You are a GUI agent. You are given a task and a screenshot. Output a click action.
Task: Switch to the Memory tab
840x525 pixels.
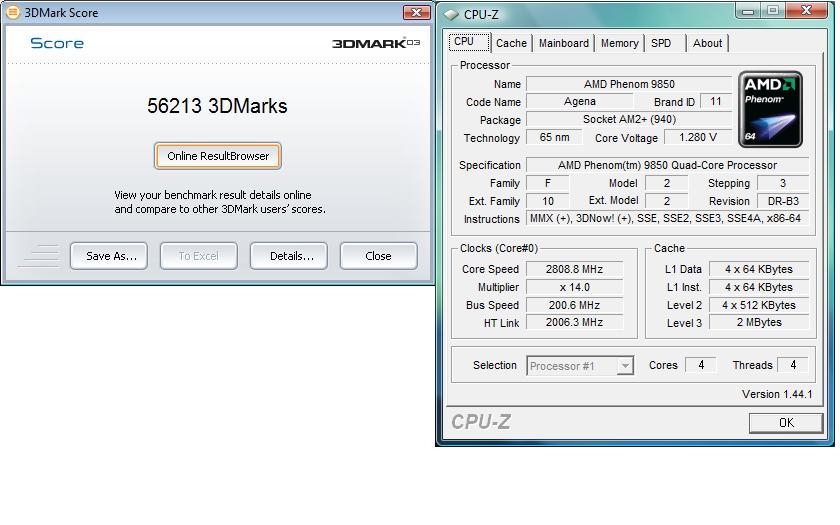(x=619, y=43)
